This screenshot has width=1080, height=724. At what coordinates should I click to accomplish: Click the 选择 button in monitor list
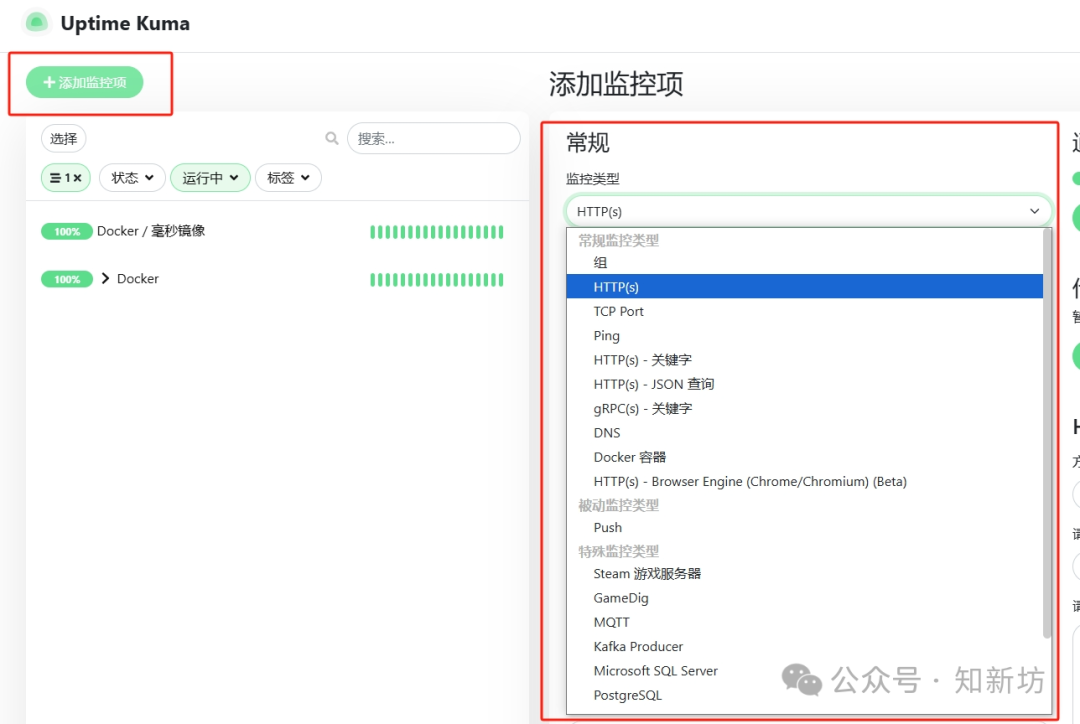click(63, 138)
